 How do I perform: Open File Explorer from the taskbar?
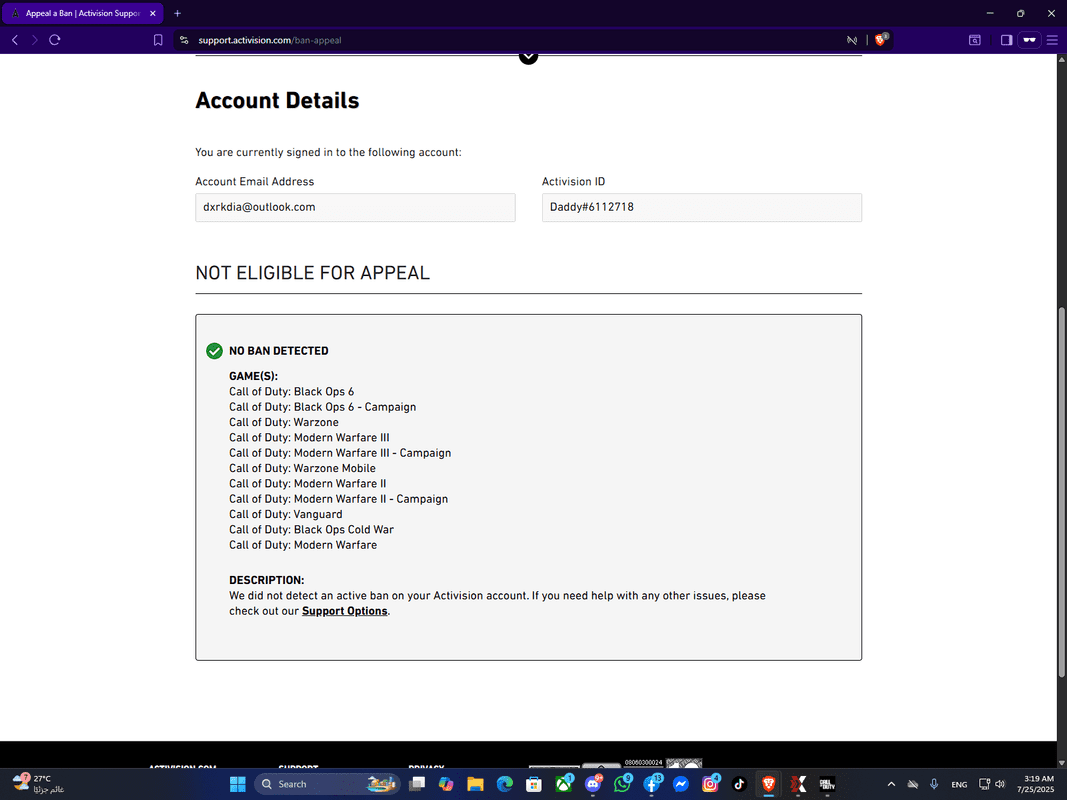[x=475, y=784]
